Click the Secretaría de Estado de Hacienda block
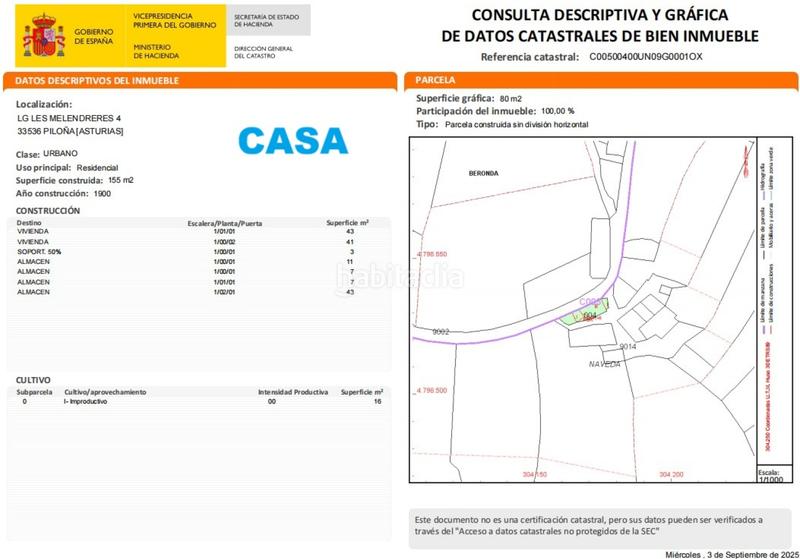Image resolution: width=800 pixels, height=559 pixels. pos(266,20)
